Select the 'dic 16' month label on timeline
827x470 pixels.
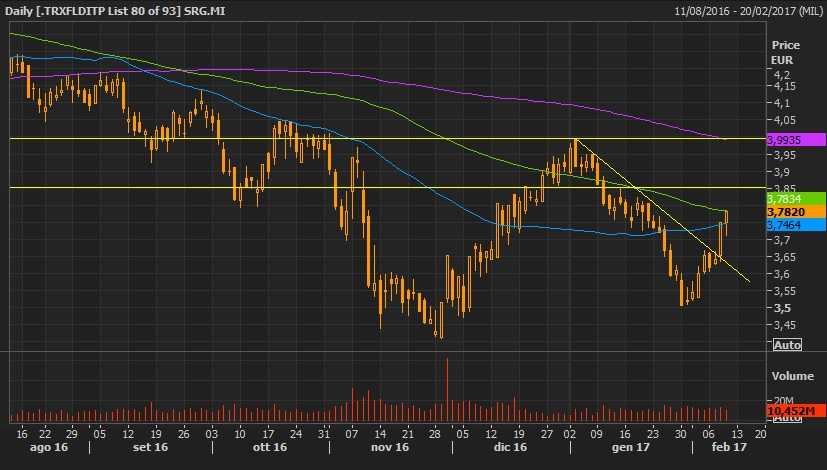pyautogui.click(x=508, y=449)
